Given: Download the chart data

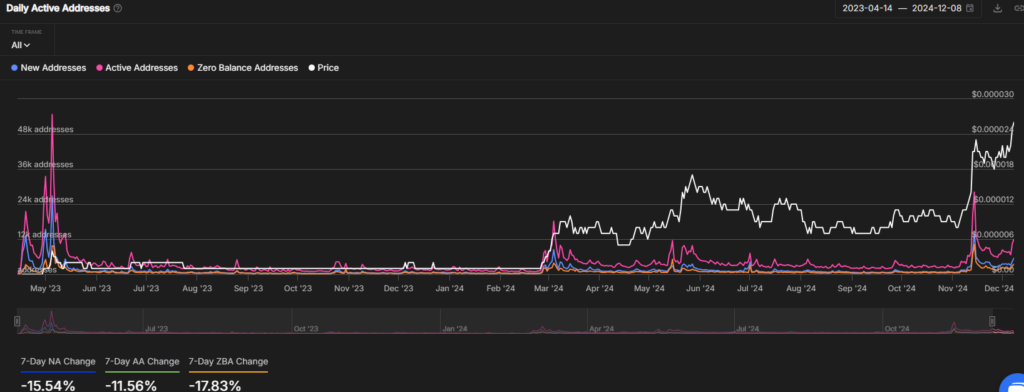Looking at the screenshot, I should tap(997, 8).
